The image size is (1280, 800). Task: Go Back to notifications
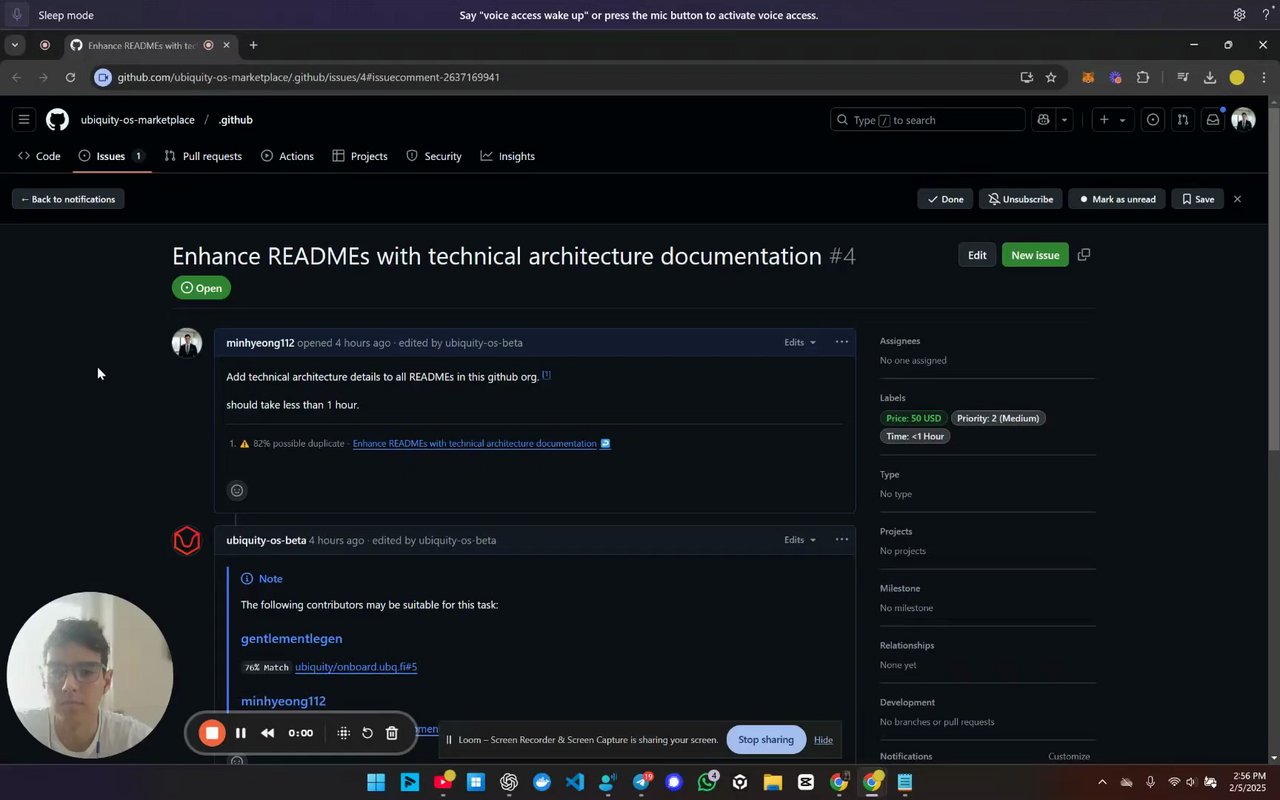pyautogui.click(x=68, y=199)
